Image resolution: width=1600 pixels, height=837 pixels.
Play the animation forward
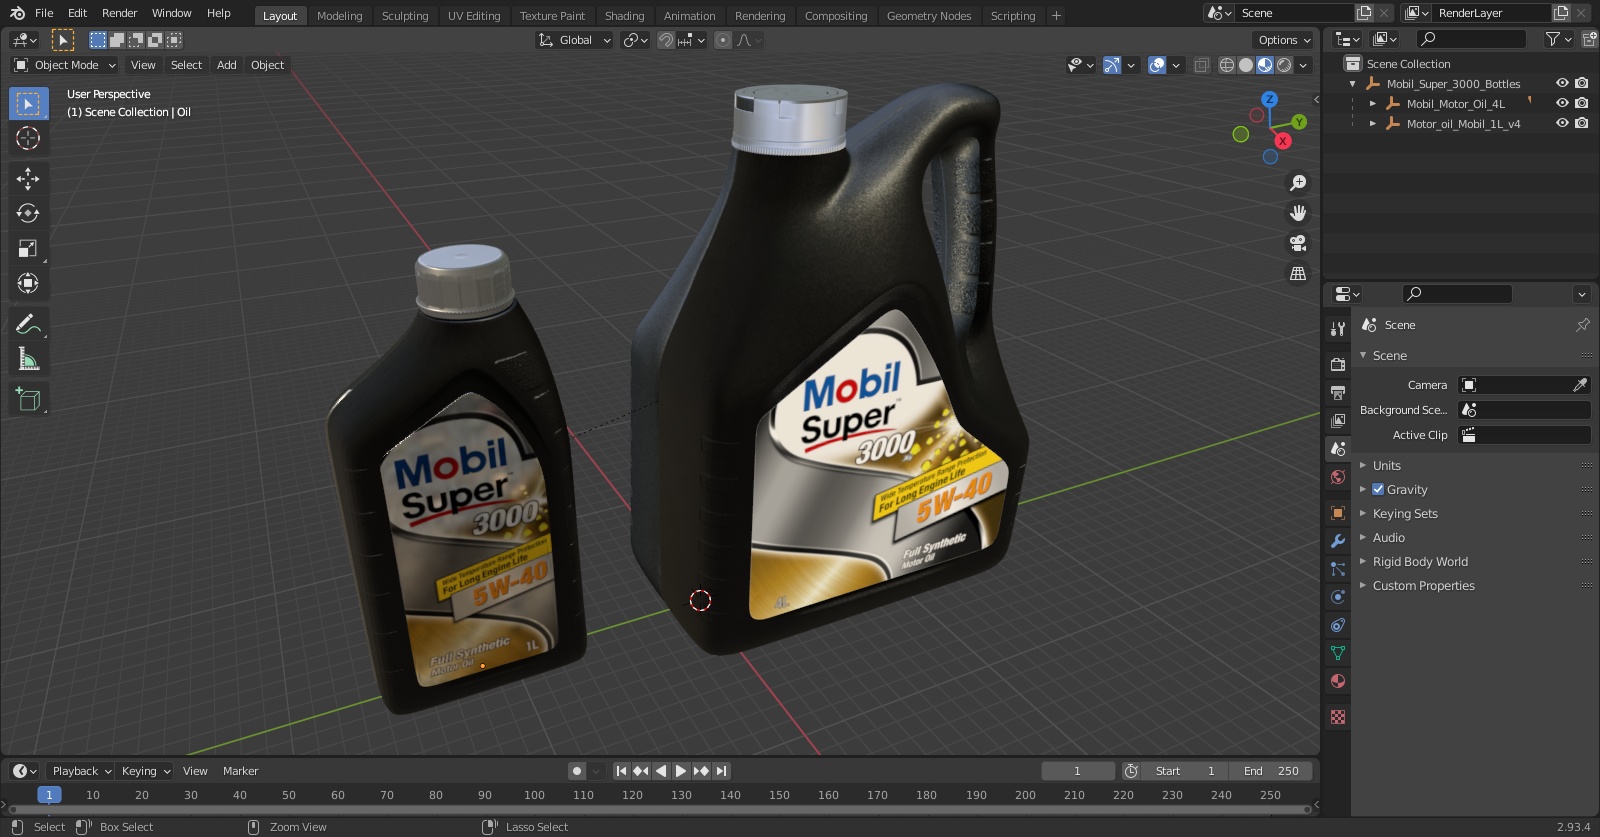click(x=681, y=771)
